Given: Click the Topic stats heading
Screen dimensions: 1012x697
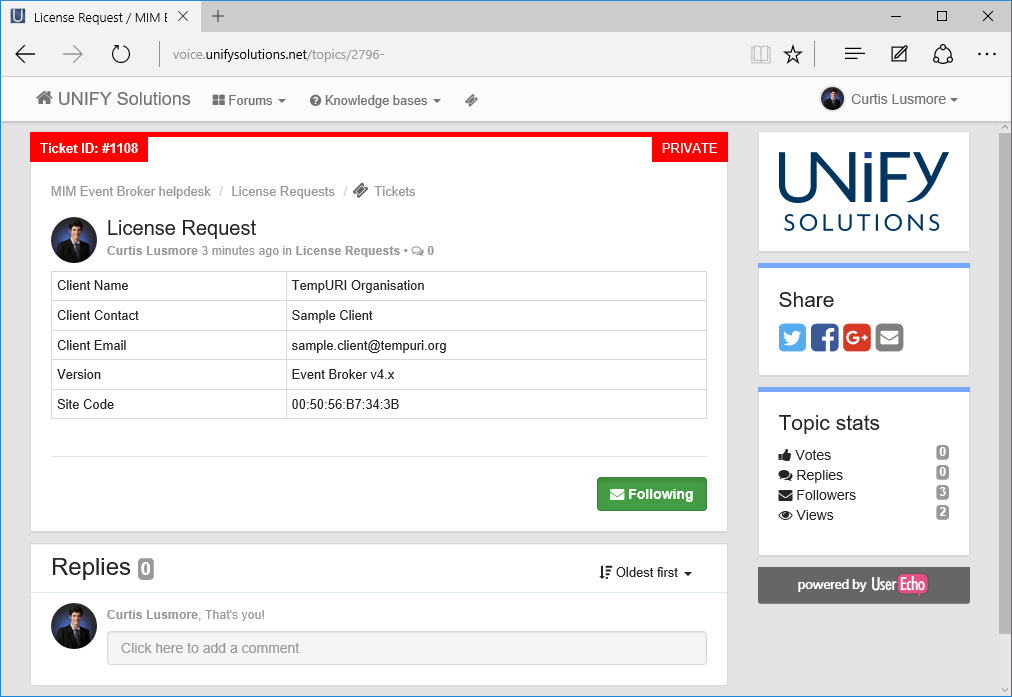Looking at the screenshot, I should coord(829,423).
